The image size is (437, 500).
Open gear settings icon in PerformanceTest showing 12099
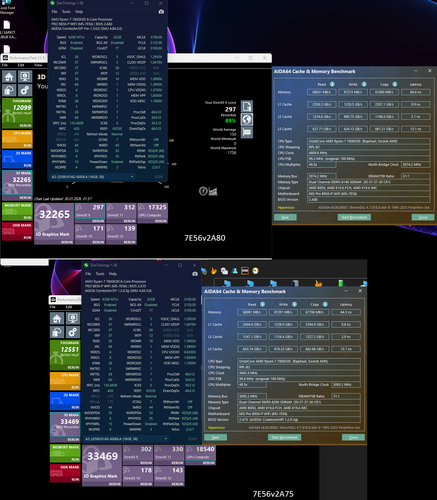(25, 90)
